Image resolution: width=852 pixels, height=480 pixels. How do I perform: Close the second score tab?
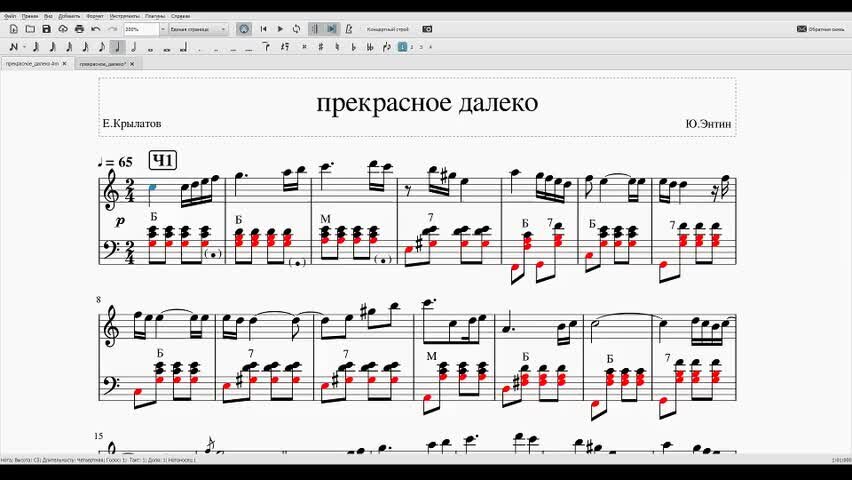tap(132, 64)
